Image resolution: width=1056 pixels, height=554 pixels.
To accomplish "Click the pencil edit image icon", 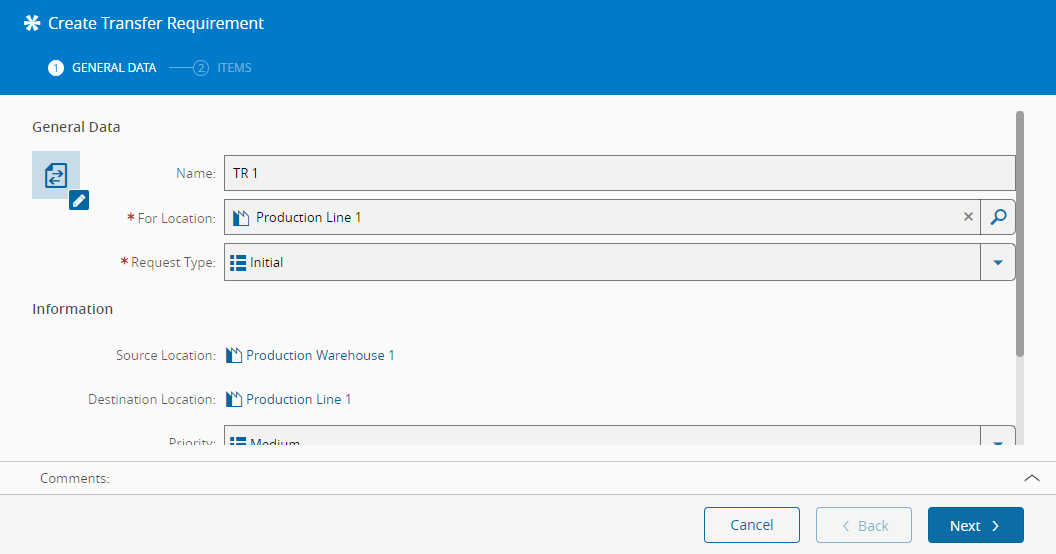I will pos(80,200).
